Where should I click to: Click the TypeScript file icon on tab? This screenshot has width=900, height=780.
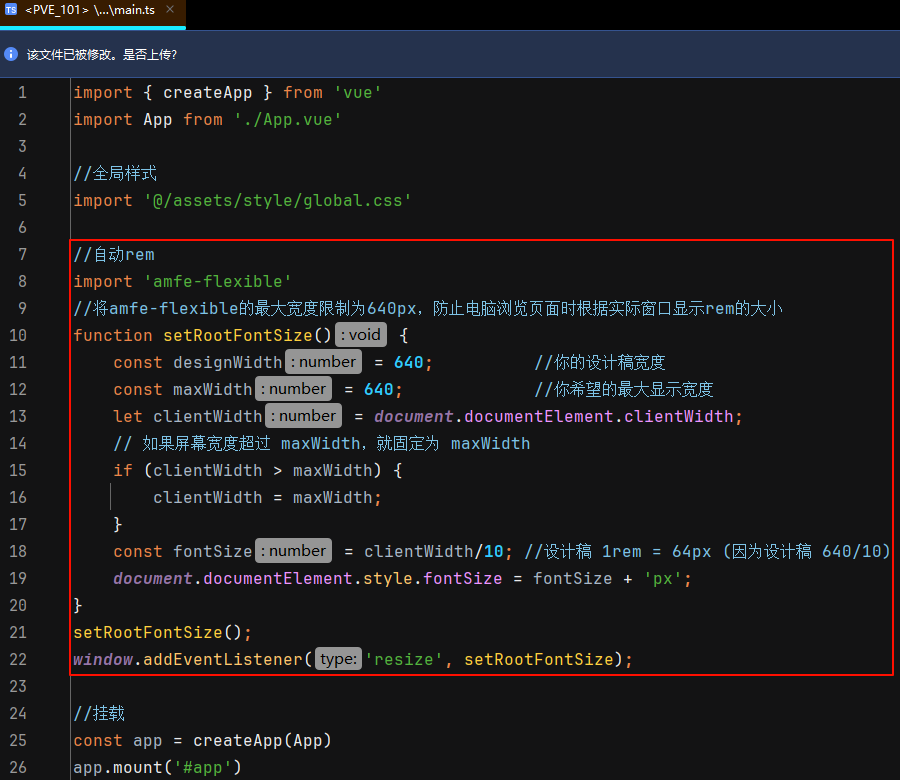coord(11,10)
